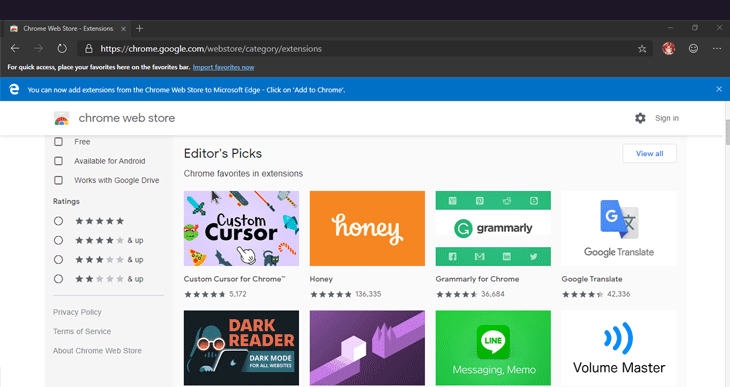This screenshot has width=730, height=387.
Task: Click the forward navigation arrow
Action: 38,48
